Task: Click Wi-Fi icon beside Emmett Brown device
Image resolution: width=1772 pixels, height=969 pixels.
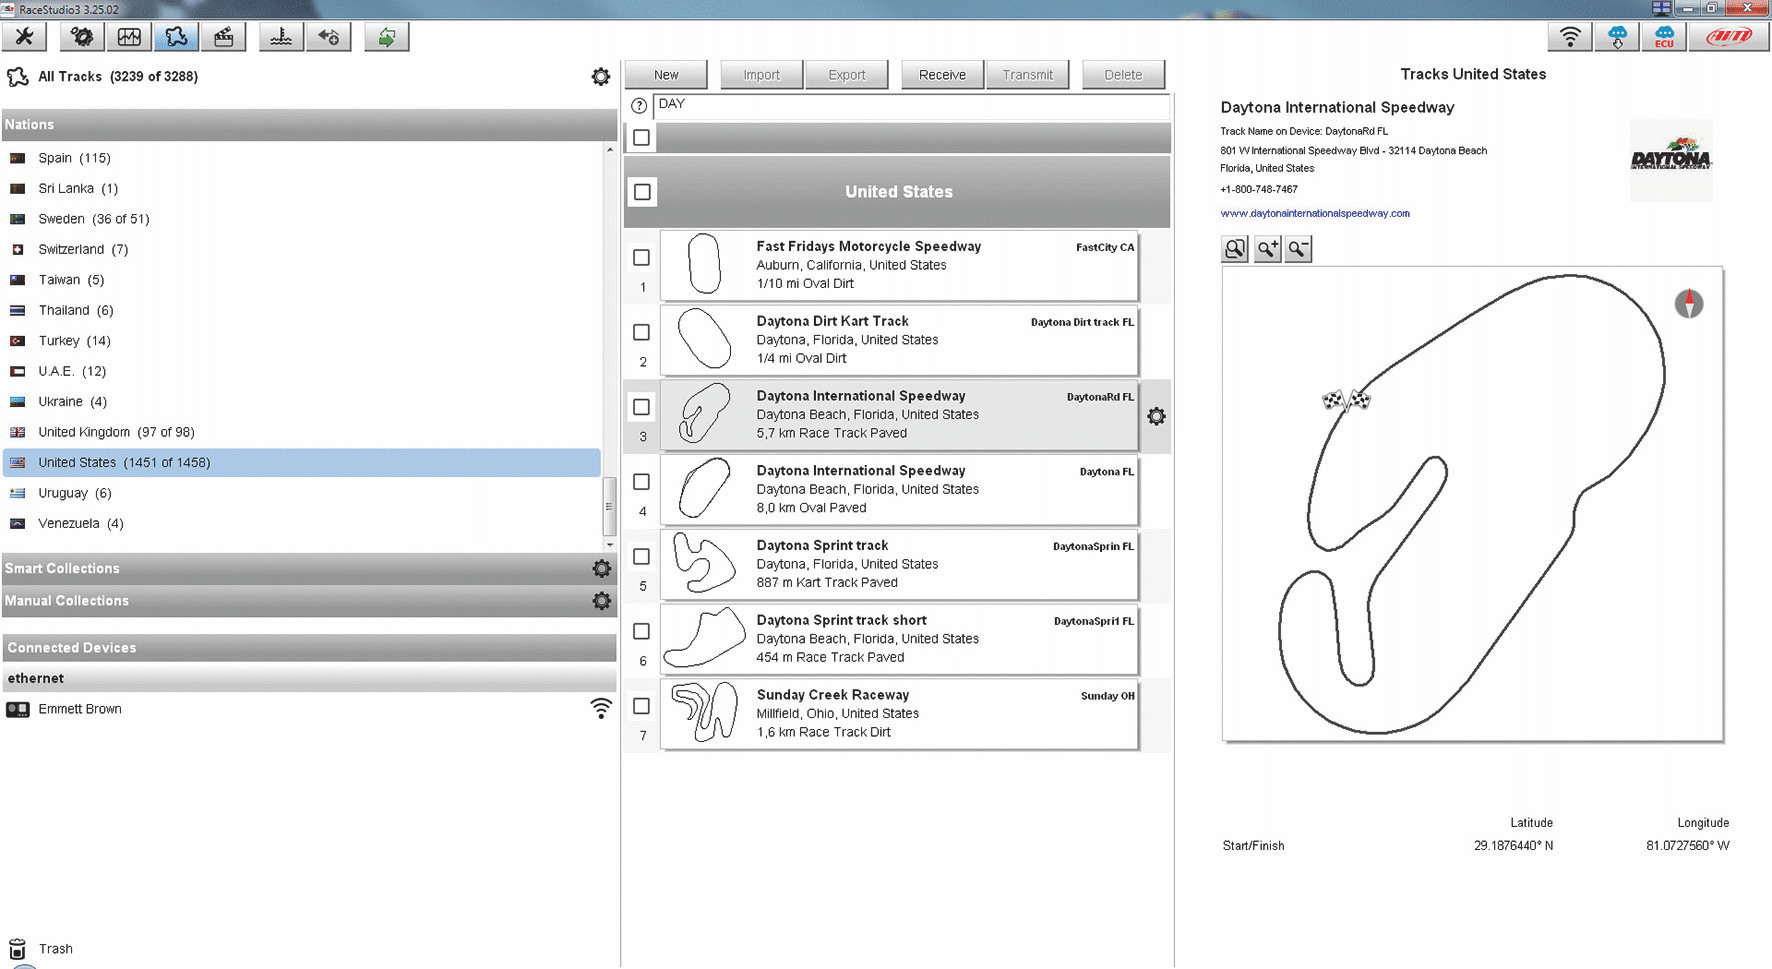Action: 600,708
